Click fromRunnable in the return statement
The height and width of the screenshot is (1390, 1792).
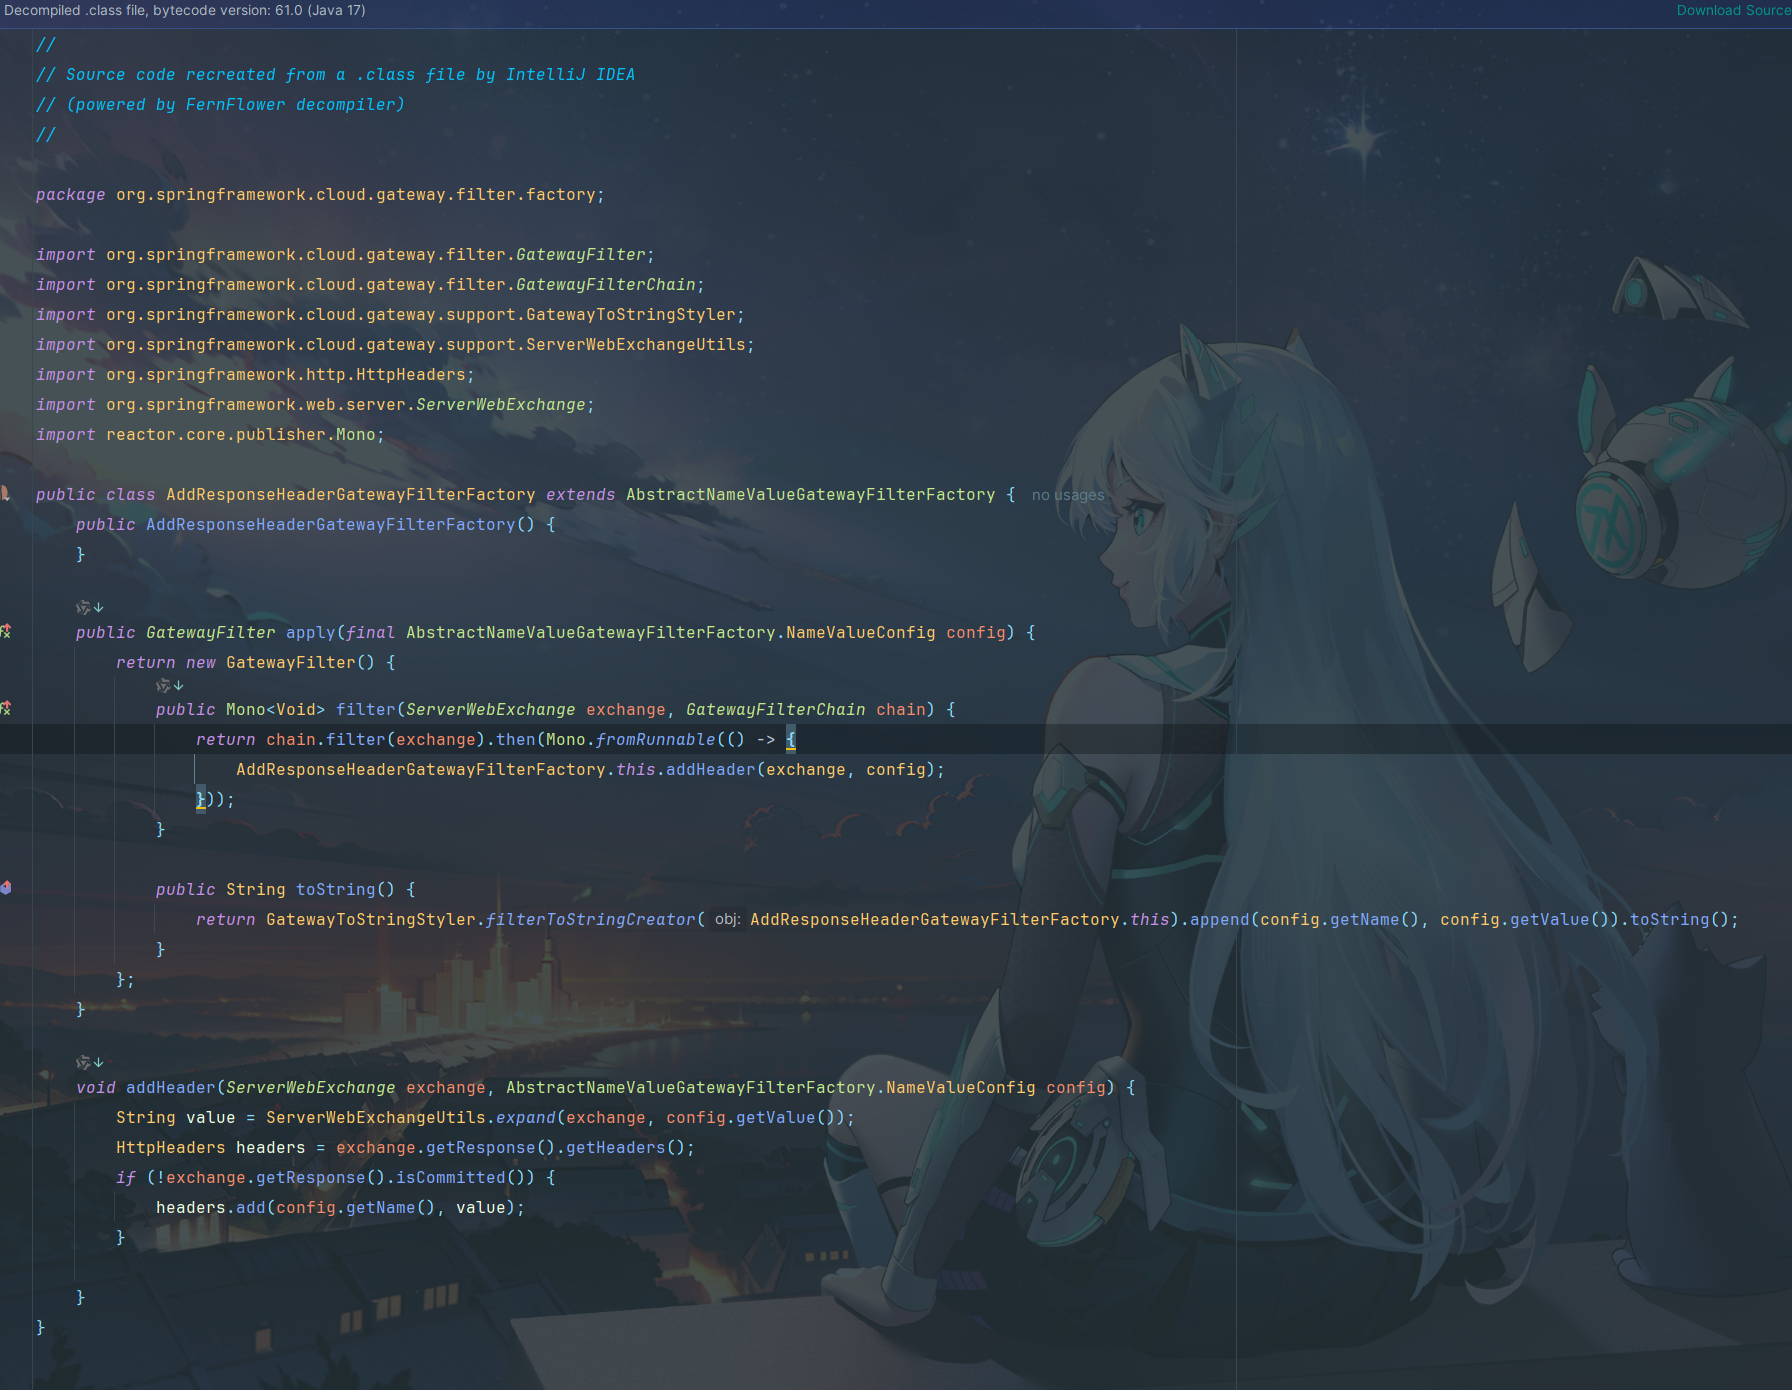(x=656, y=740)
